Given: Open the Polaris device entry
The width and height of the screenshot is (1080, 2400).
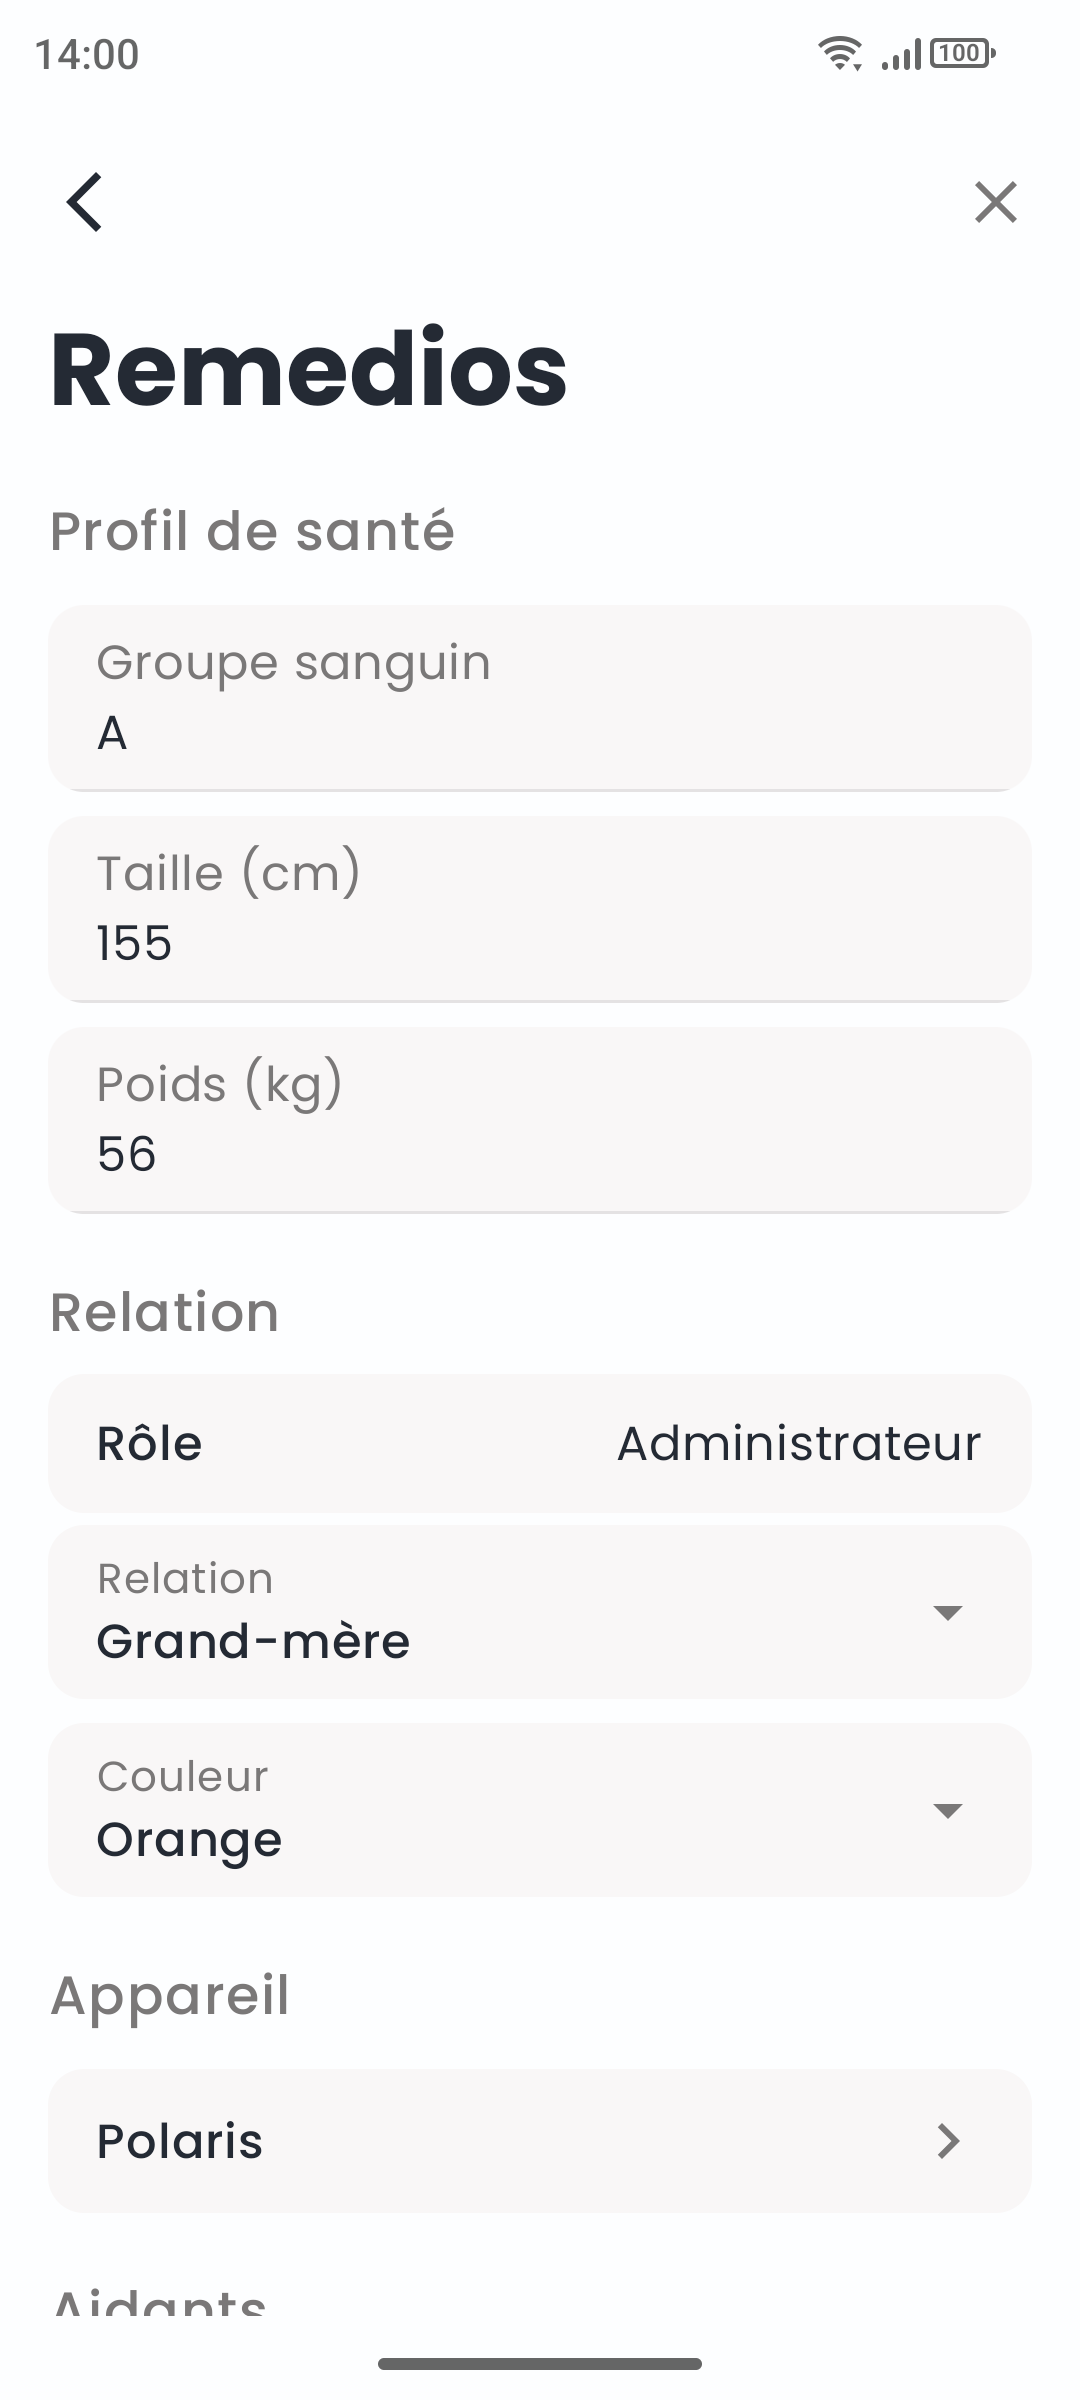Looking at the screenshot, I should point(540,2141).
